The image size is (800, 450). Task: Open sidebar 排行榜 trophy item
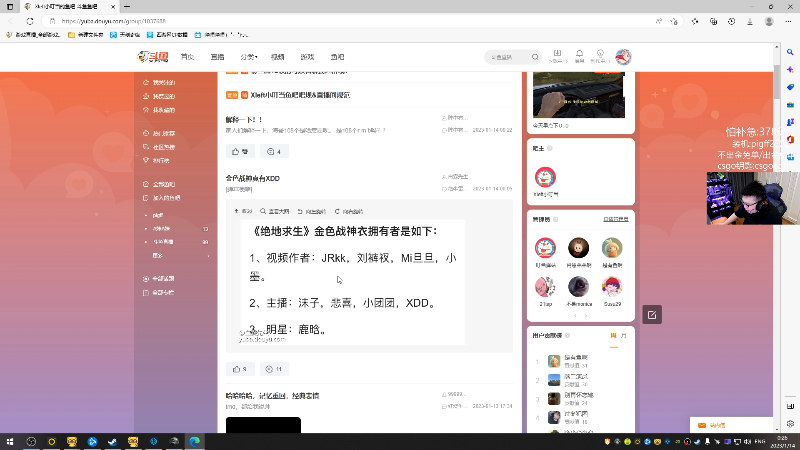pyautogui.click(x=157, y=160)
